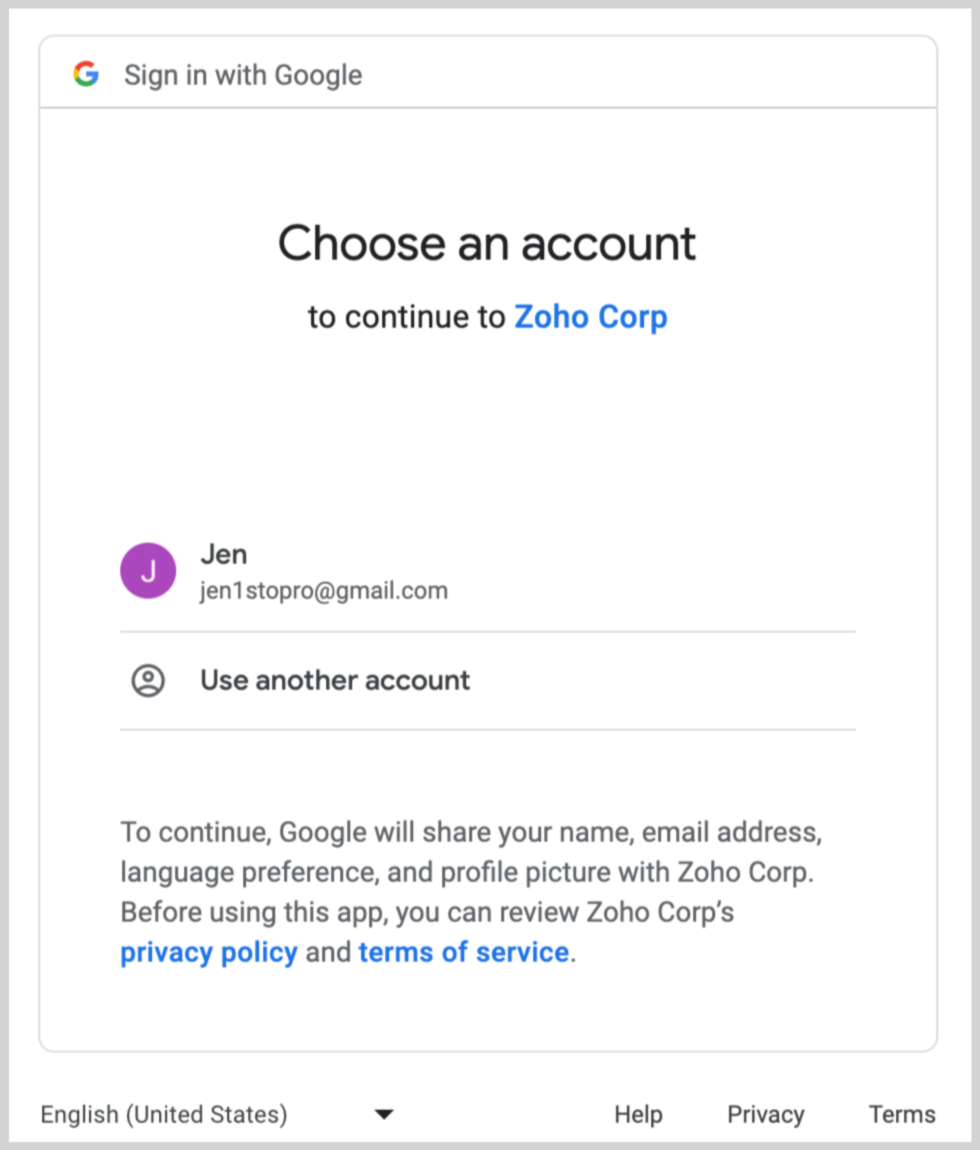Viewport: 980px width, 1150px height.
Task: Click Jen's purple J avatar
Action: pyautogui.click(x=148, y=571)
